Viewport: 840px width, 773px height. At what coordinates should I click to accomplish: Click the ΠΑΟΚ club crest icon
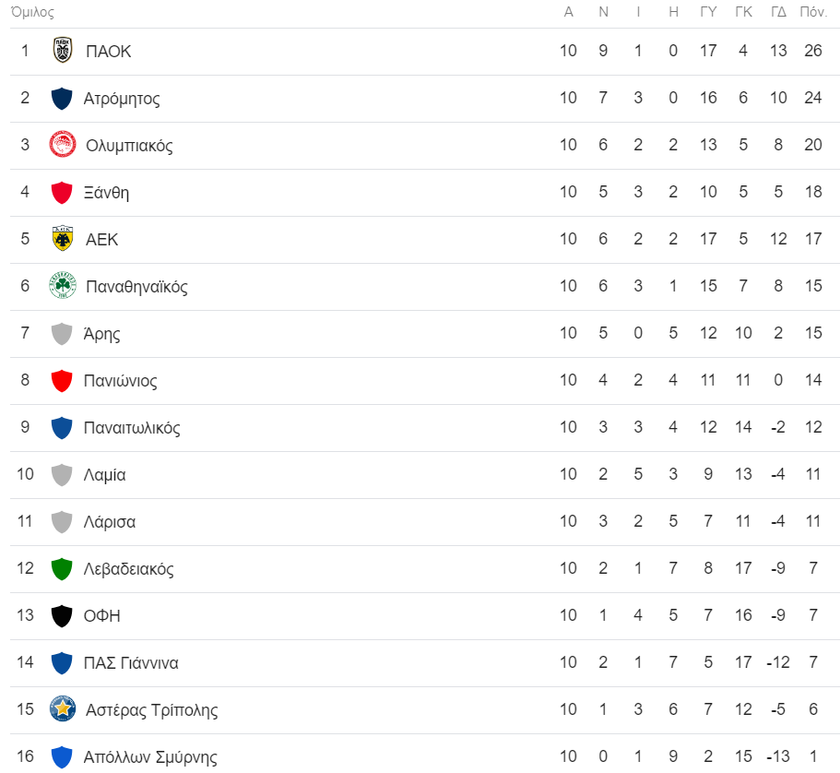tap(63, 50)
